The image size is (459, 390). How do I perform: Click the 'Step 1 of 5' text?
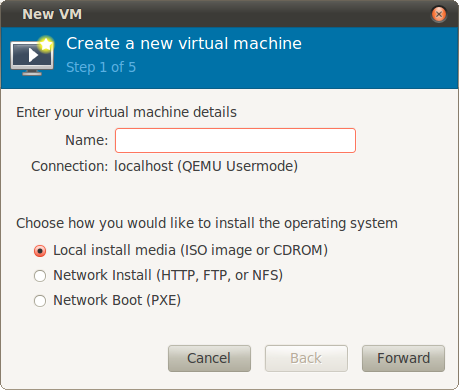click(101, 67)
